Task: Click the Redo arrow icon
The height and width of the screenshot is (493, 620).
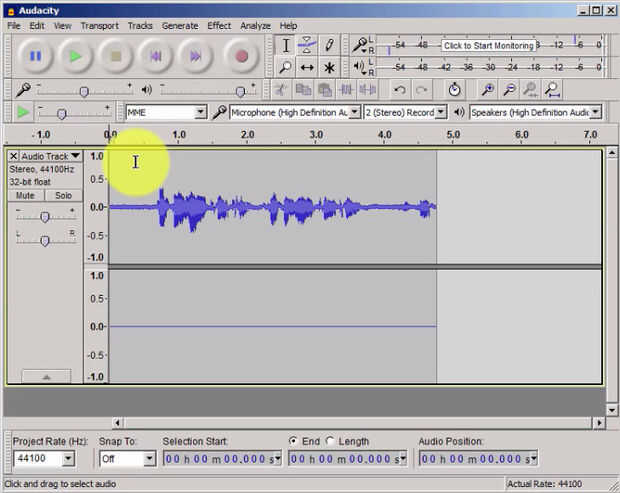Action: [422, 90]
